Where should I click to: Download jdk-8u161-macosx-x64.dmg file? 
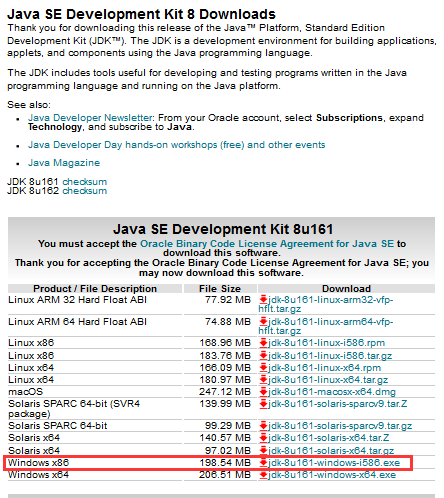332,392
